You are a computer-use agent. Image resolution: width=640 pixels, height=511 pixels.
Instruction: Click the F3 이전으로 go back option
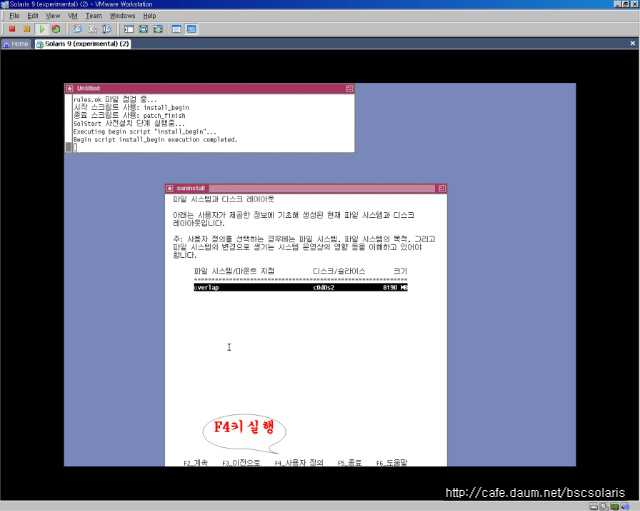point(241,463)
